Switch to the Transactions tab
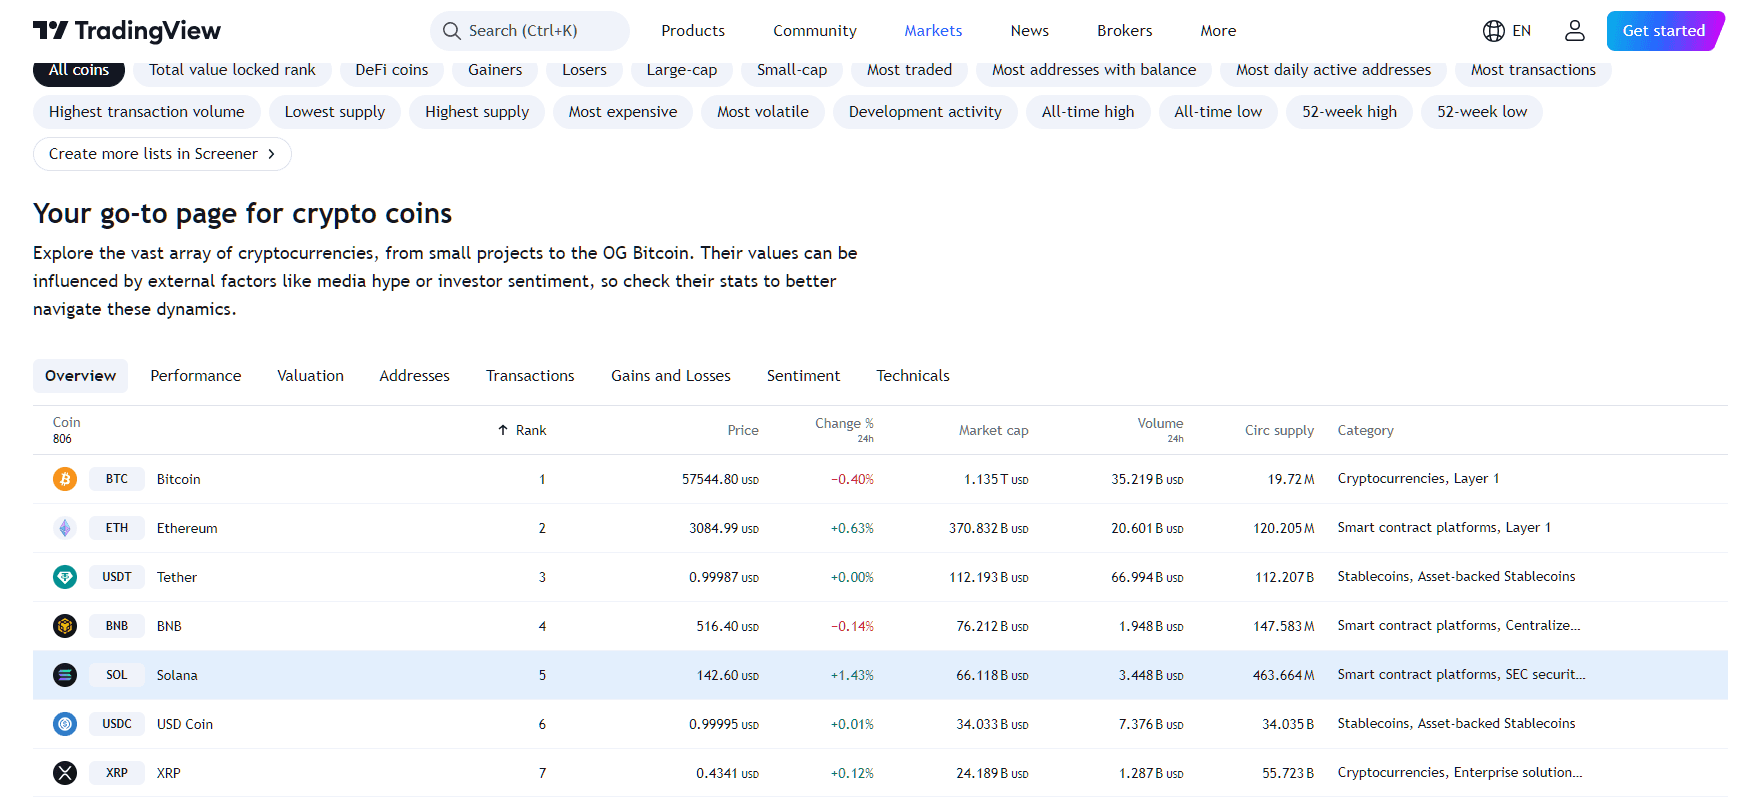The width and height of the screenshot is (1752, 799). point(530,376)
